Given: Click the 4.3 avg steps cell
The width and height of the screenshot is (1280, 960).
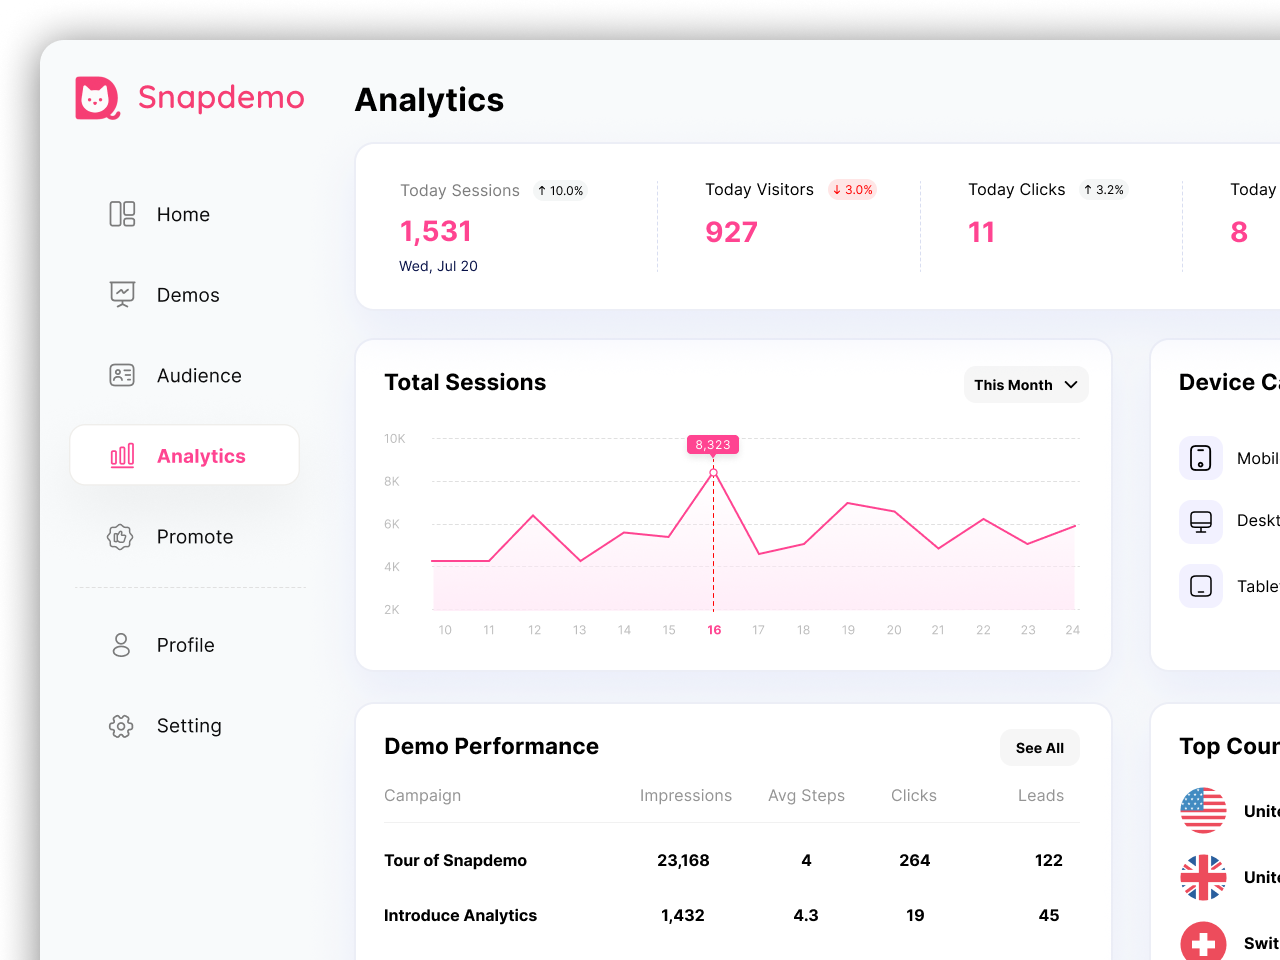Looking at the screenshot, I should pyautogui.click(x=806, y=915).
